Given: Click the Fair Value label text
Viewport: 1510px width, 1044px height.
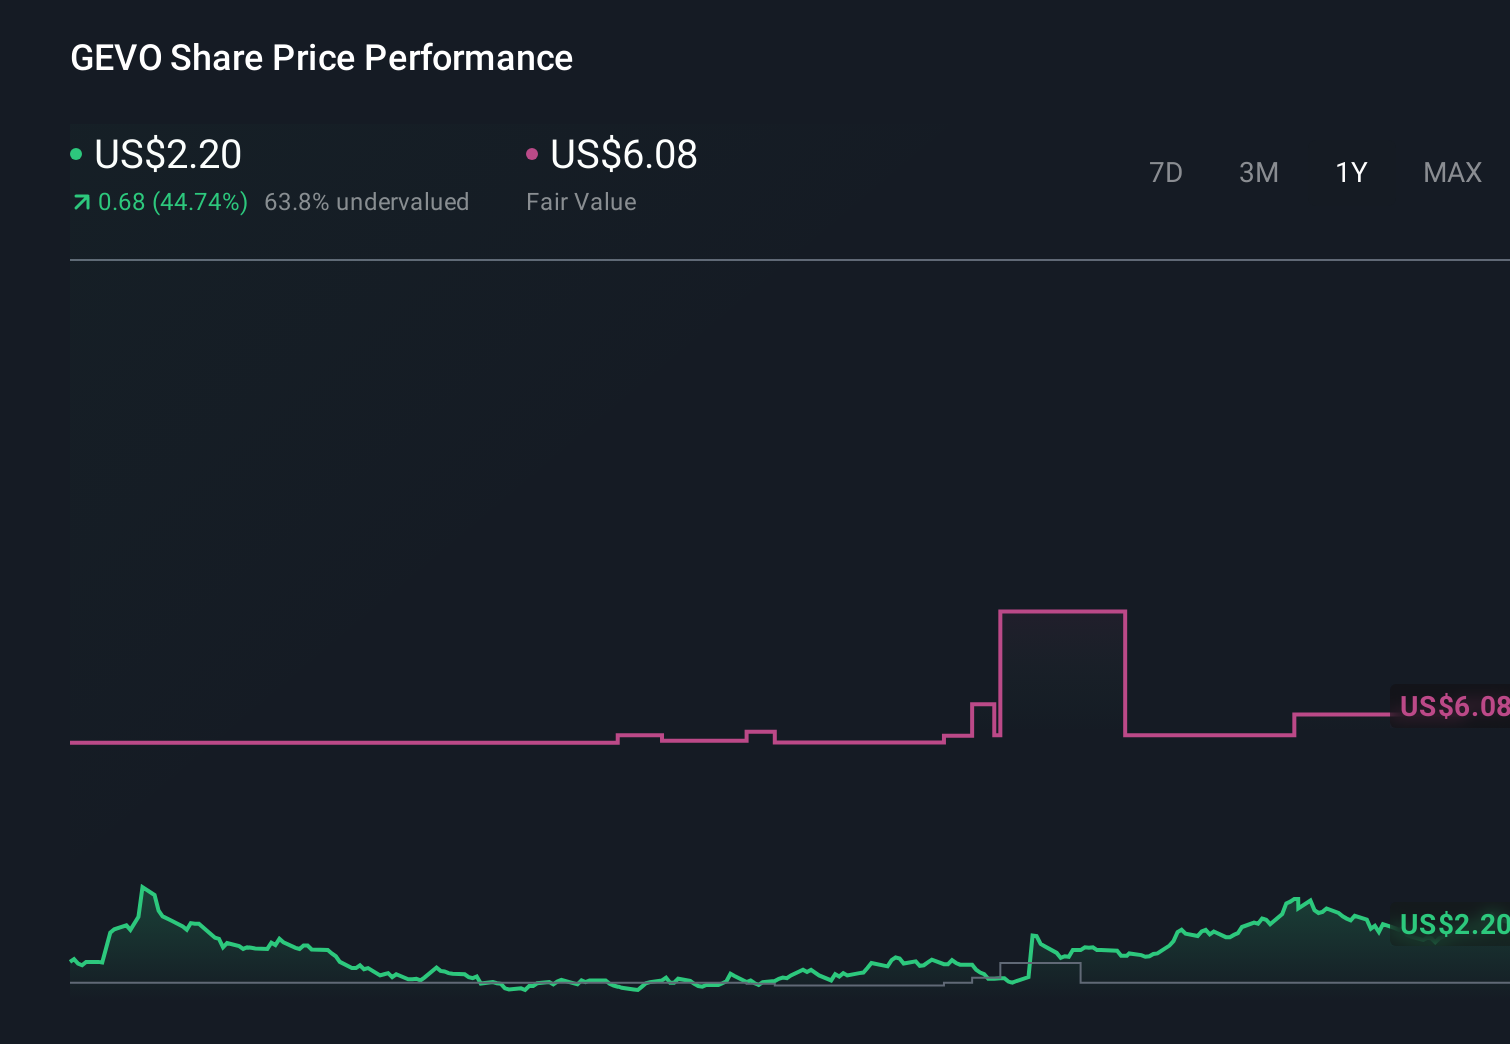Looking at the screenshot, I should coord(580,201).
